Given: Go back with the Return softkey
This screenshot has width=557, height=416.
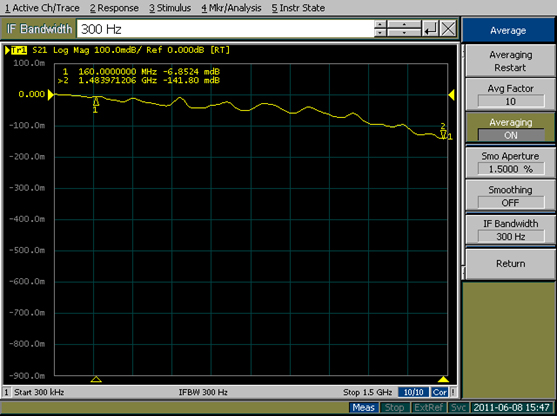Looking at the screenshot, I should [510, 264].
